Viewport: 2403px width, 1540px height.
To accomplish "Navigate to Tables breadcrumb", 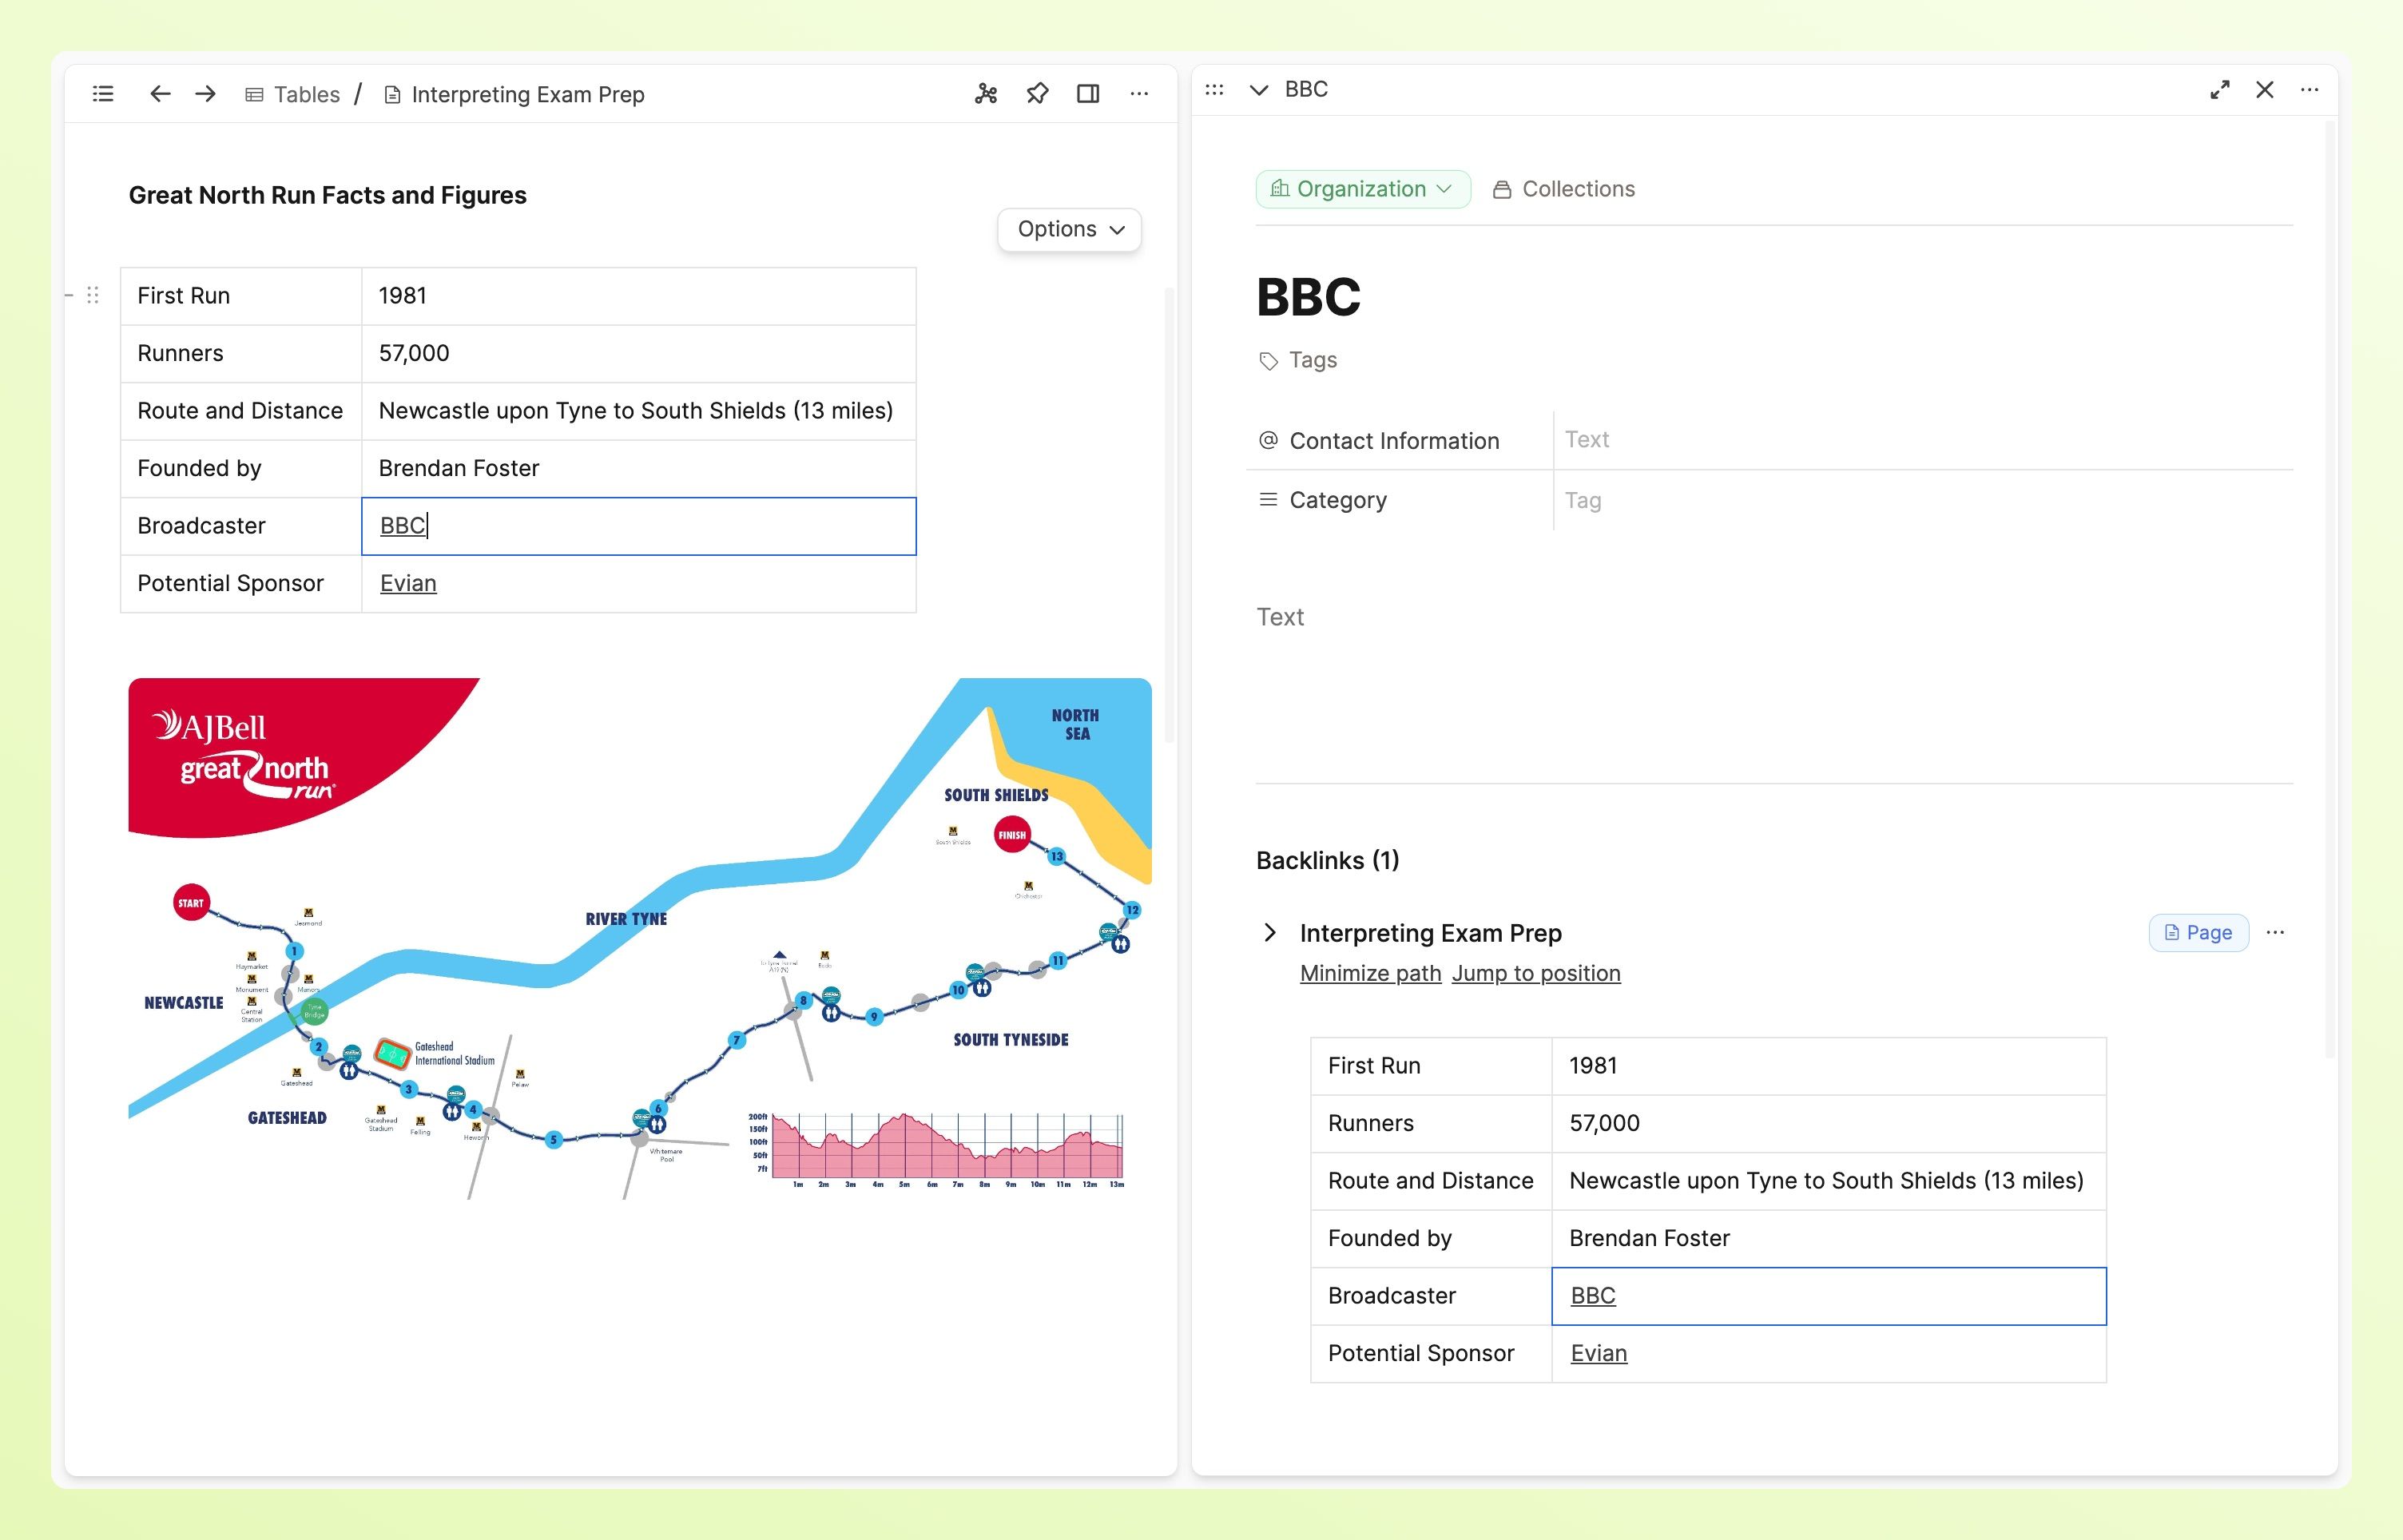I will coord(306,94).
